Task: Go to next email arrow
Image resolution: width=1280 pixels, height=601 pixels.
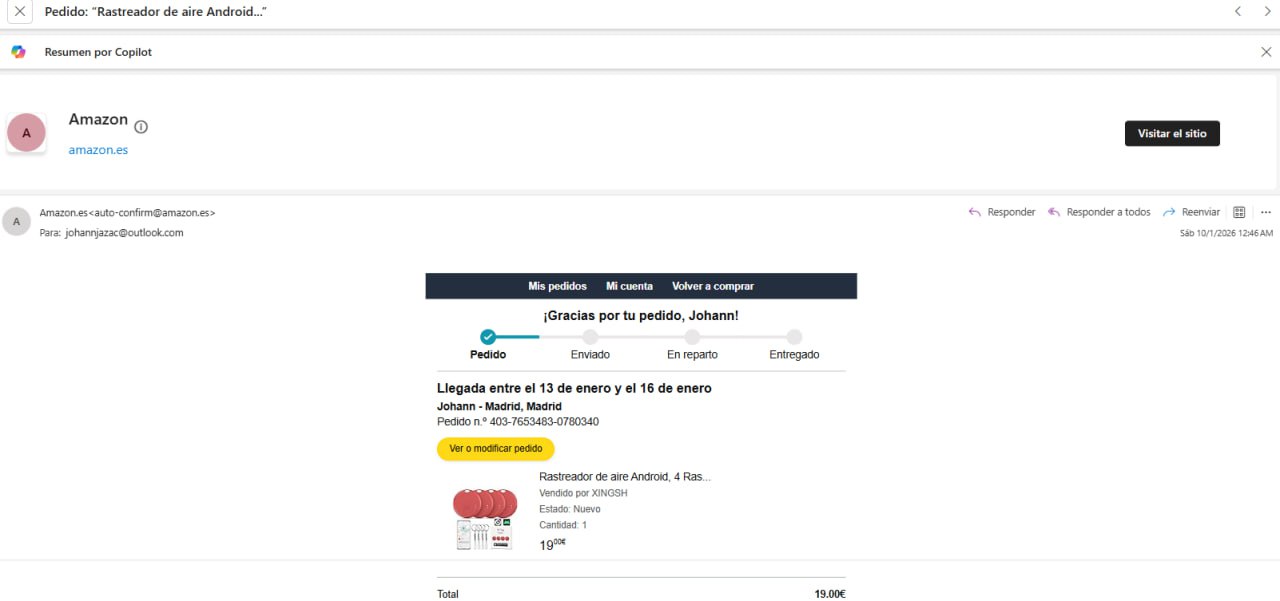Action: click(1264, 12)
